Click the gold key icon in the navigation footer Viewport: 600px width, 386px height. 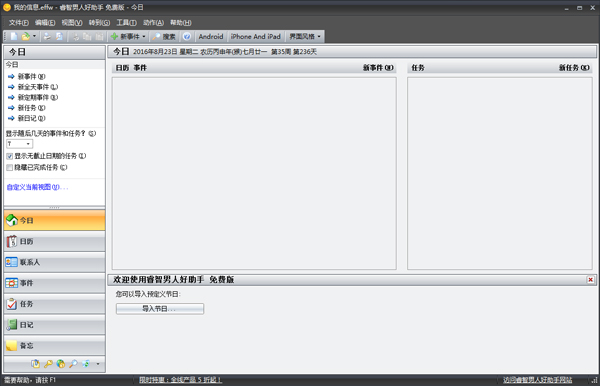point(48,364)
